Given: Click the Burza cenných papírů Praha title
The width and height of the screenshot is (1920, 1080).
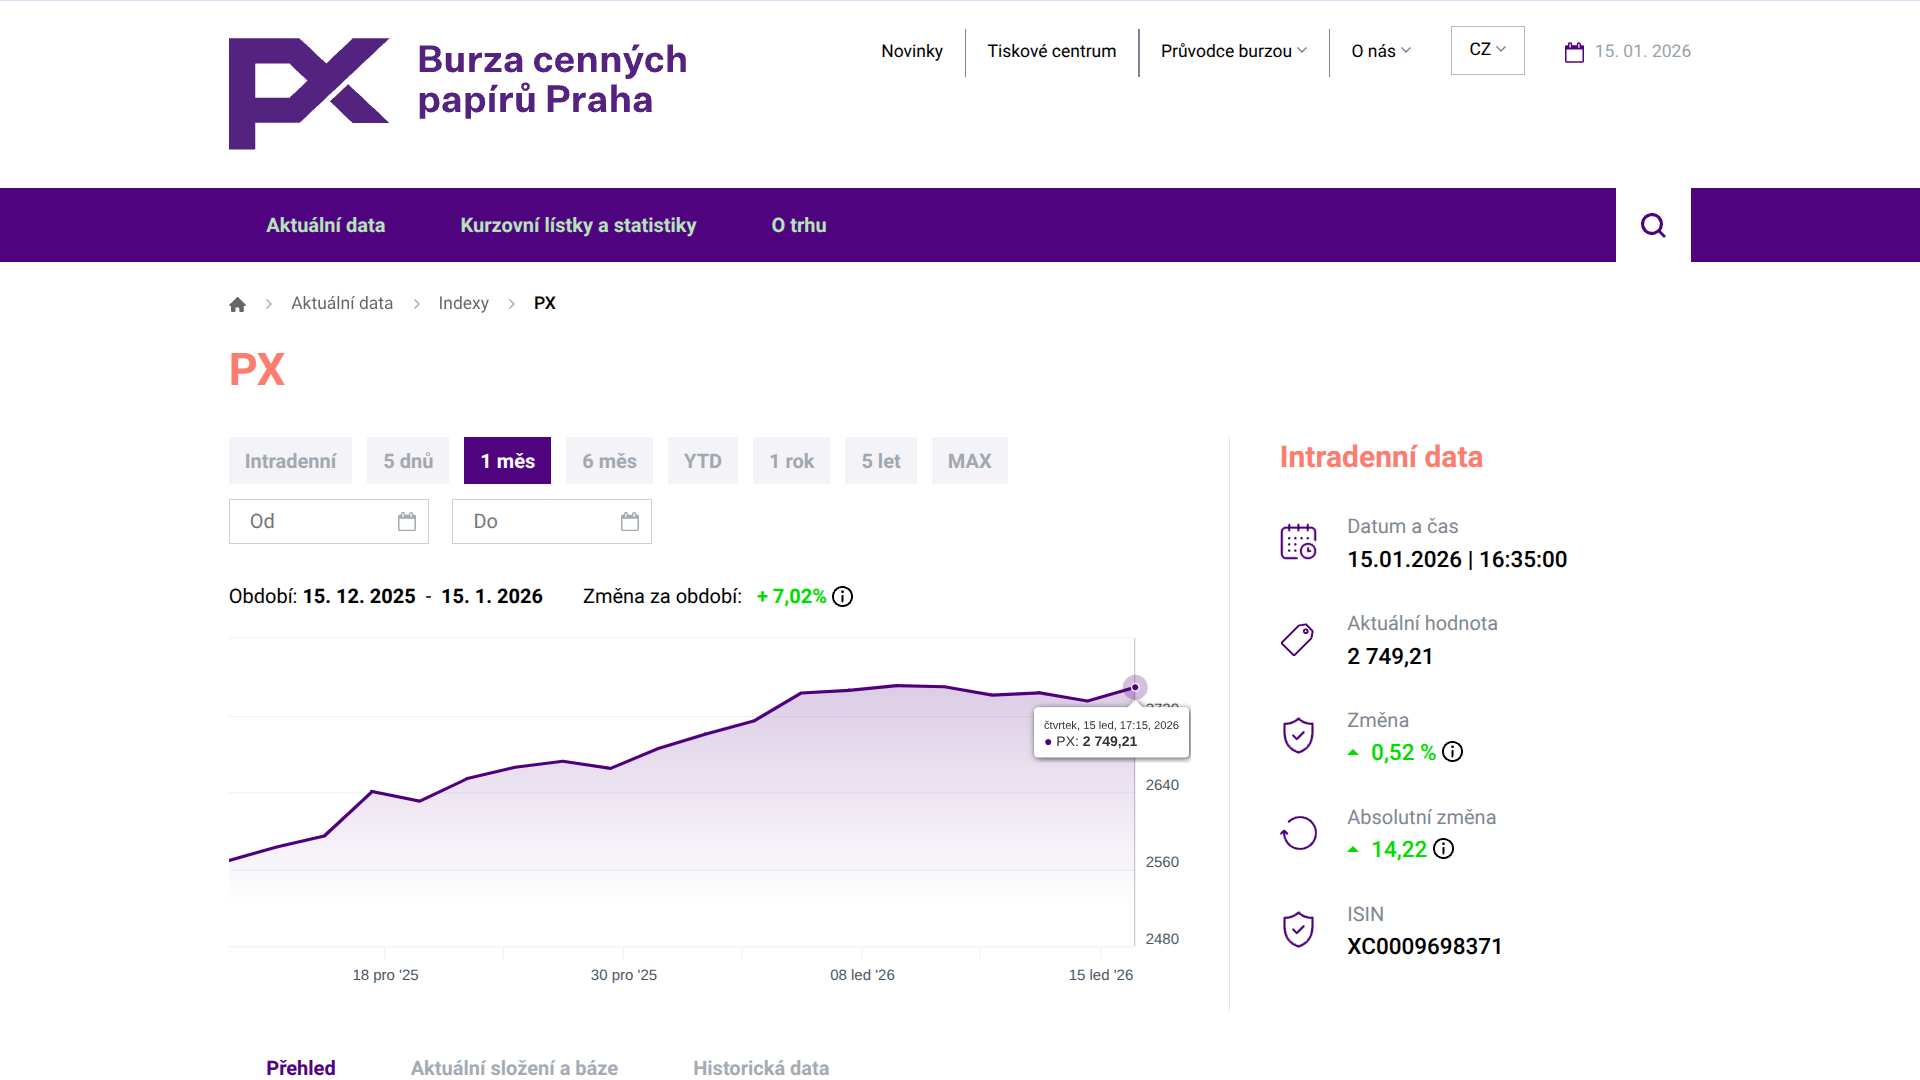Looking at the screenshot, I should [552, 79].
